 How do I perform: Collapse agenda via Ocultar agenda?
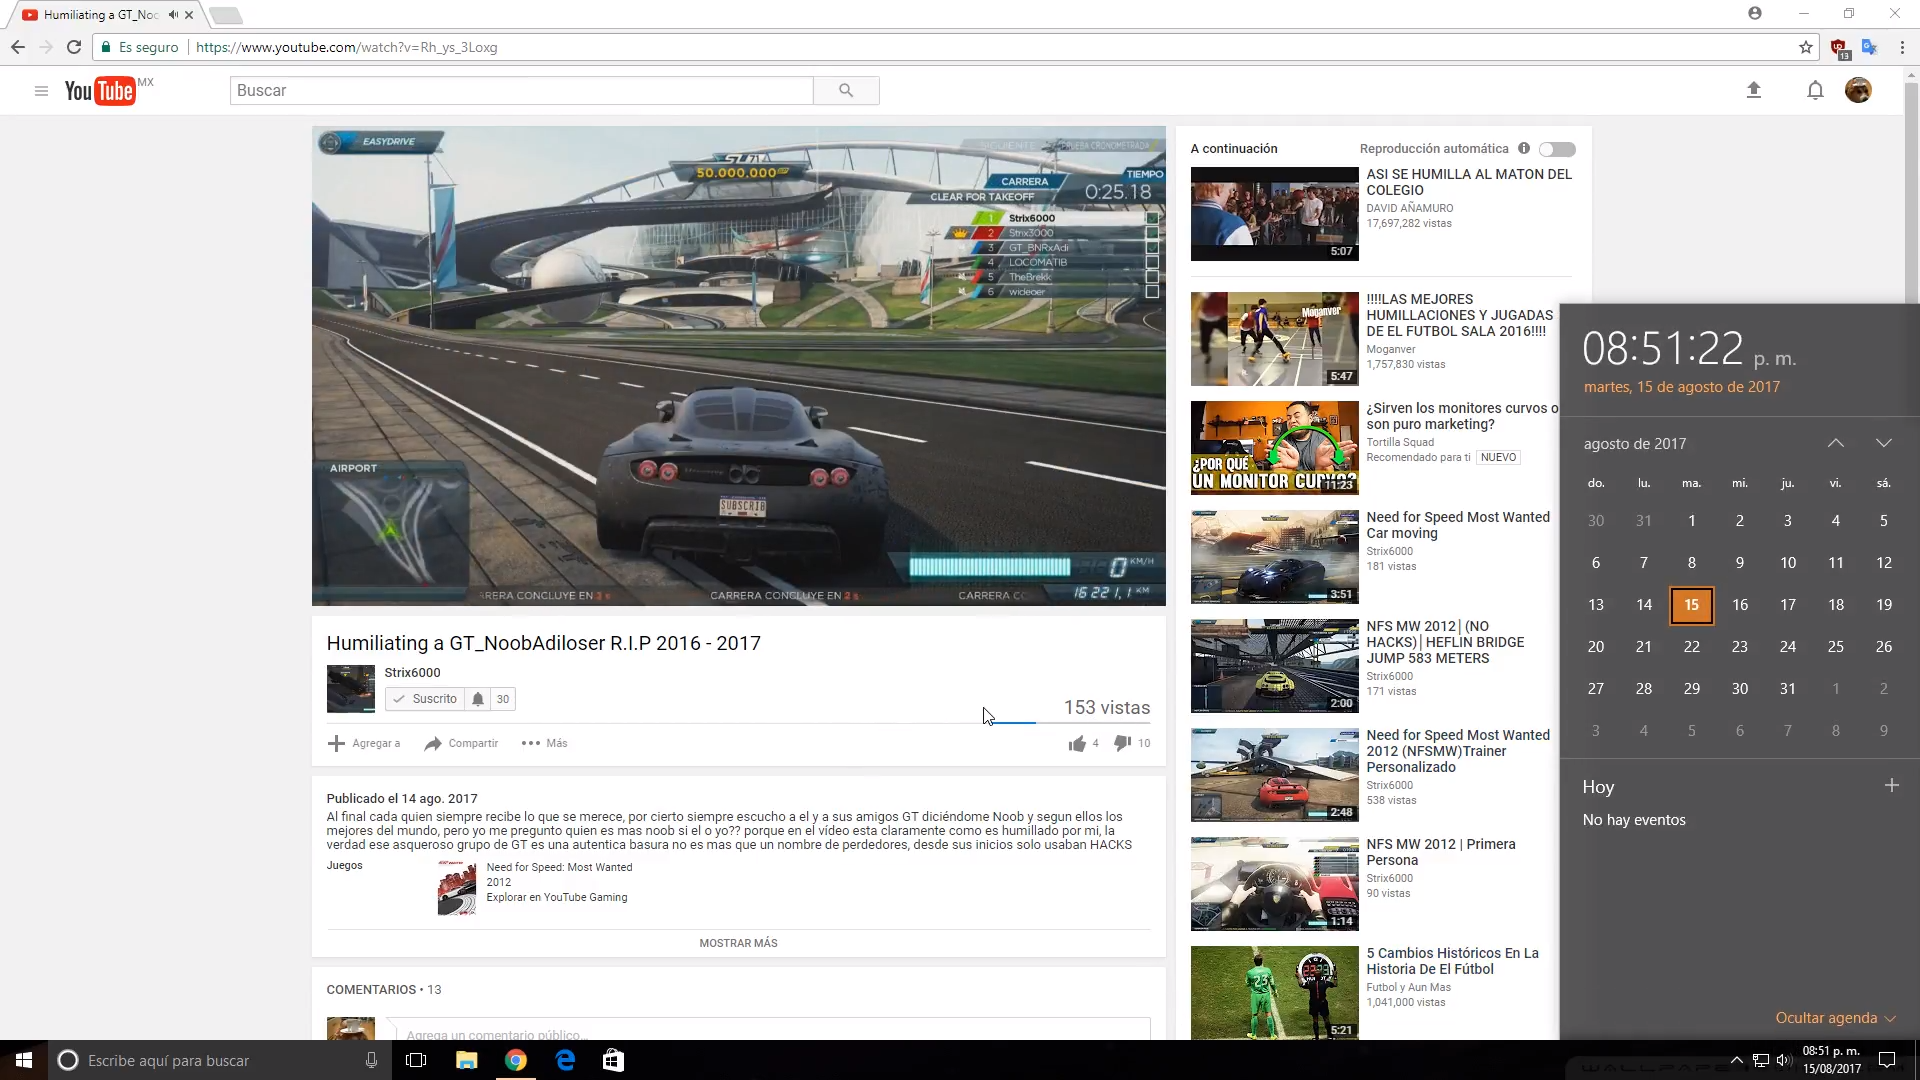pos(1836,1018)
